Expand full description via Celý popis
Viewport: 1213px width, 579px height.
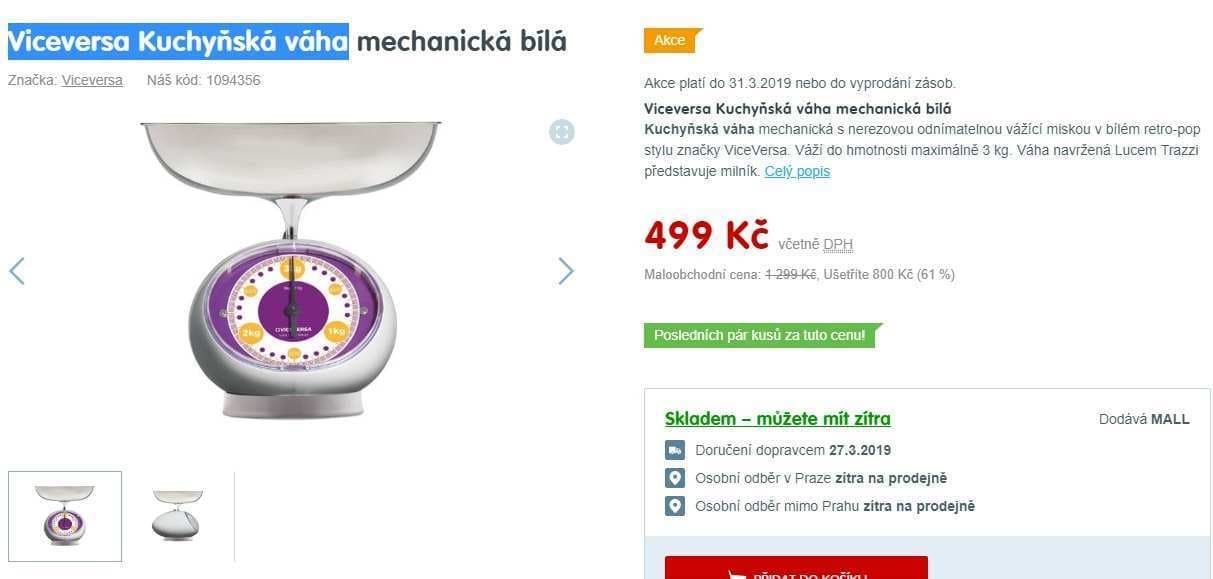[797, 171]
